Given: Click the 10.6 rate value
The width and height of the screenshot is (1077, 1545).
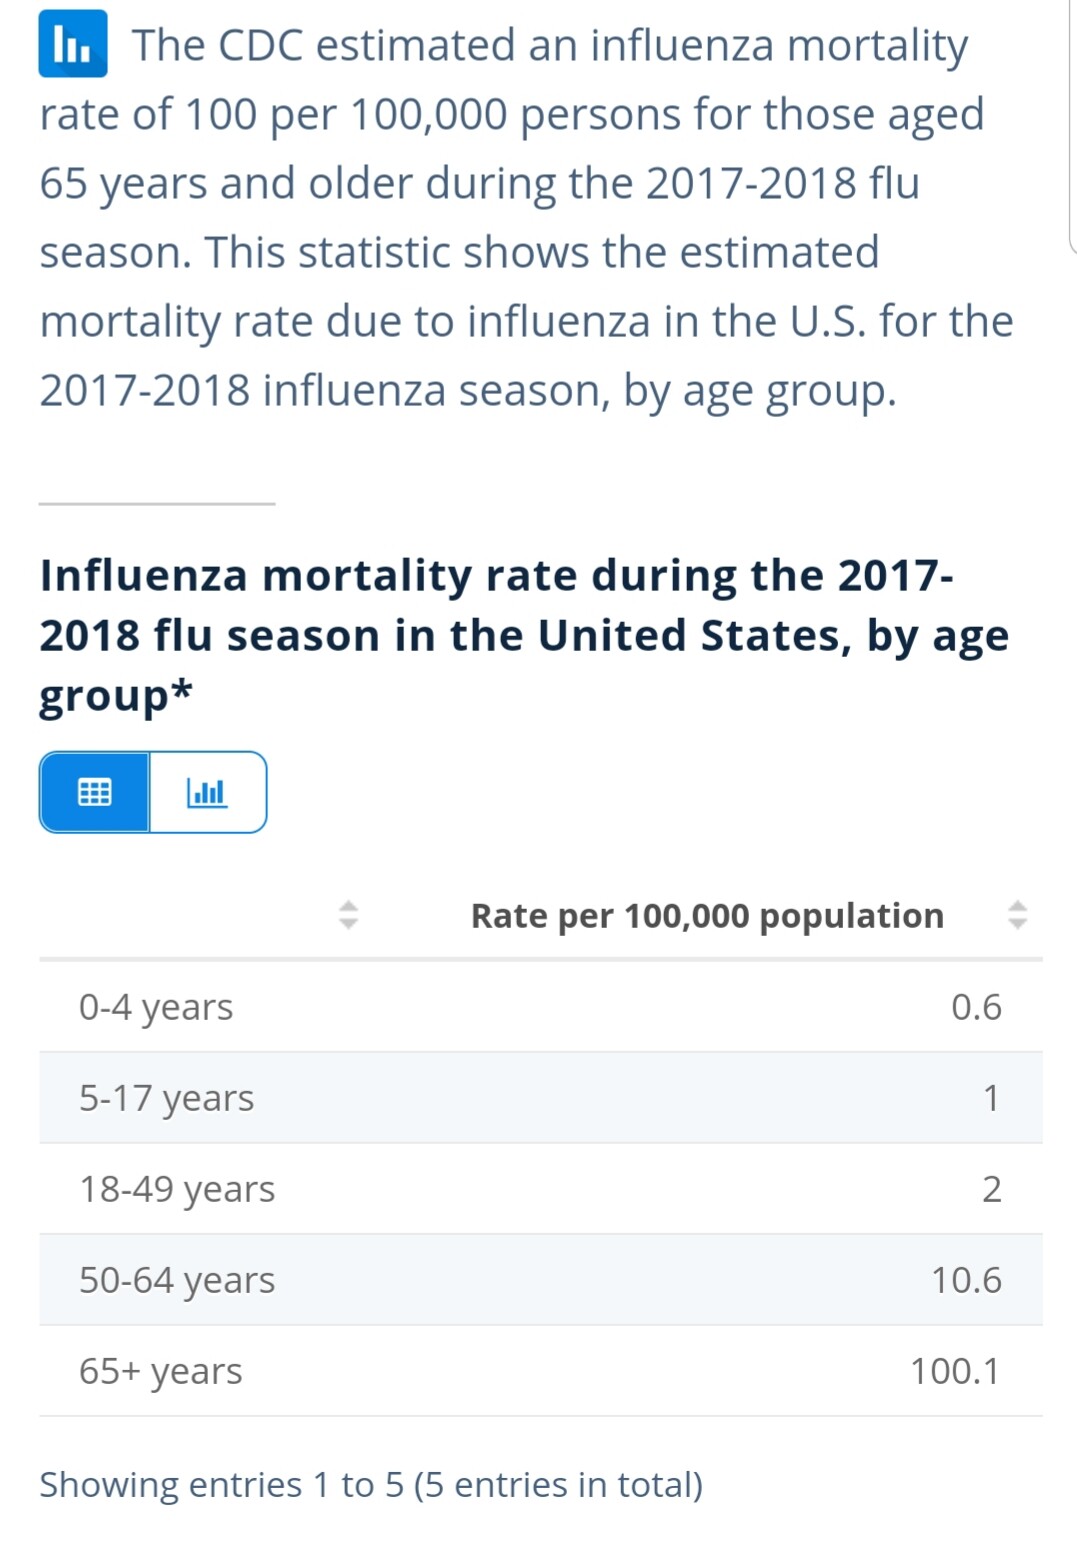Looking at the screenshot, I should (966, 1280).
